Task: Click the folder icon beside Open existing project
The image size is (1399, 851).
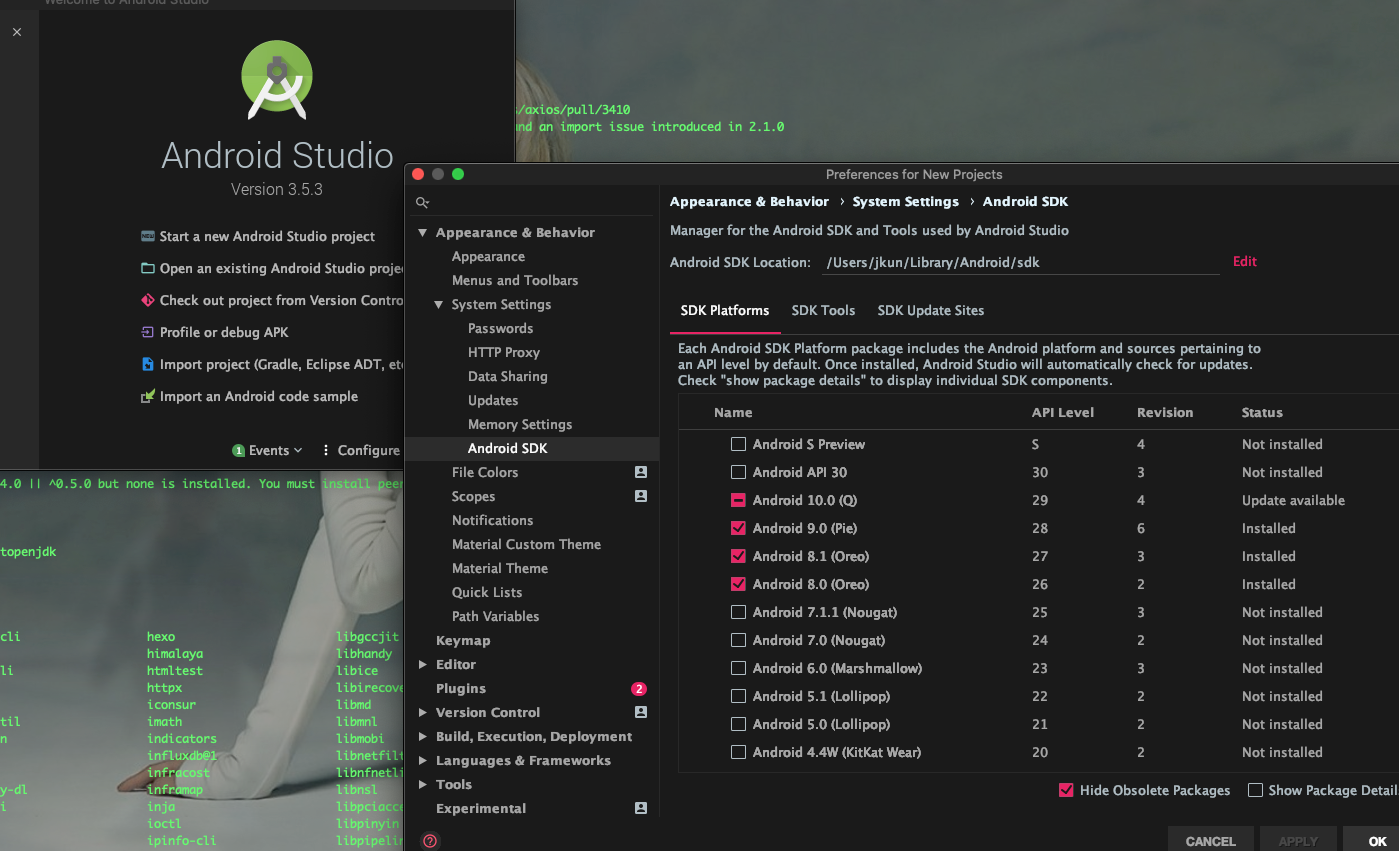Action: click(x=148, y=268)
